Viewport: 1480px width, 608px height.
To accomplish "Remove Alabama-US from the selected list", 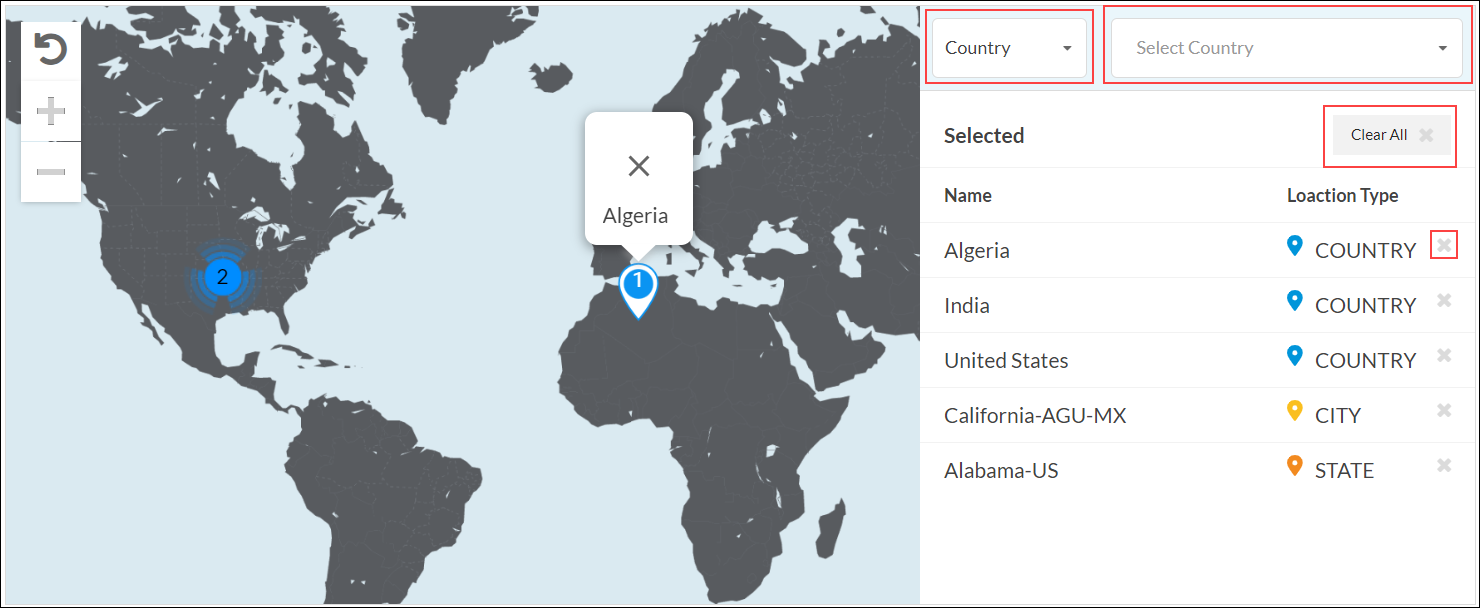I will [1444, 465].
